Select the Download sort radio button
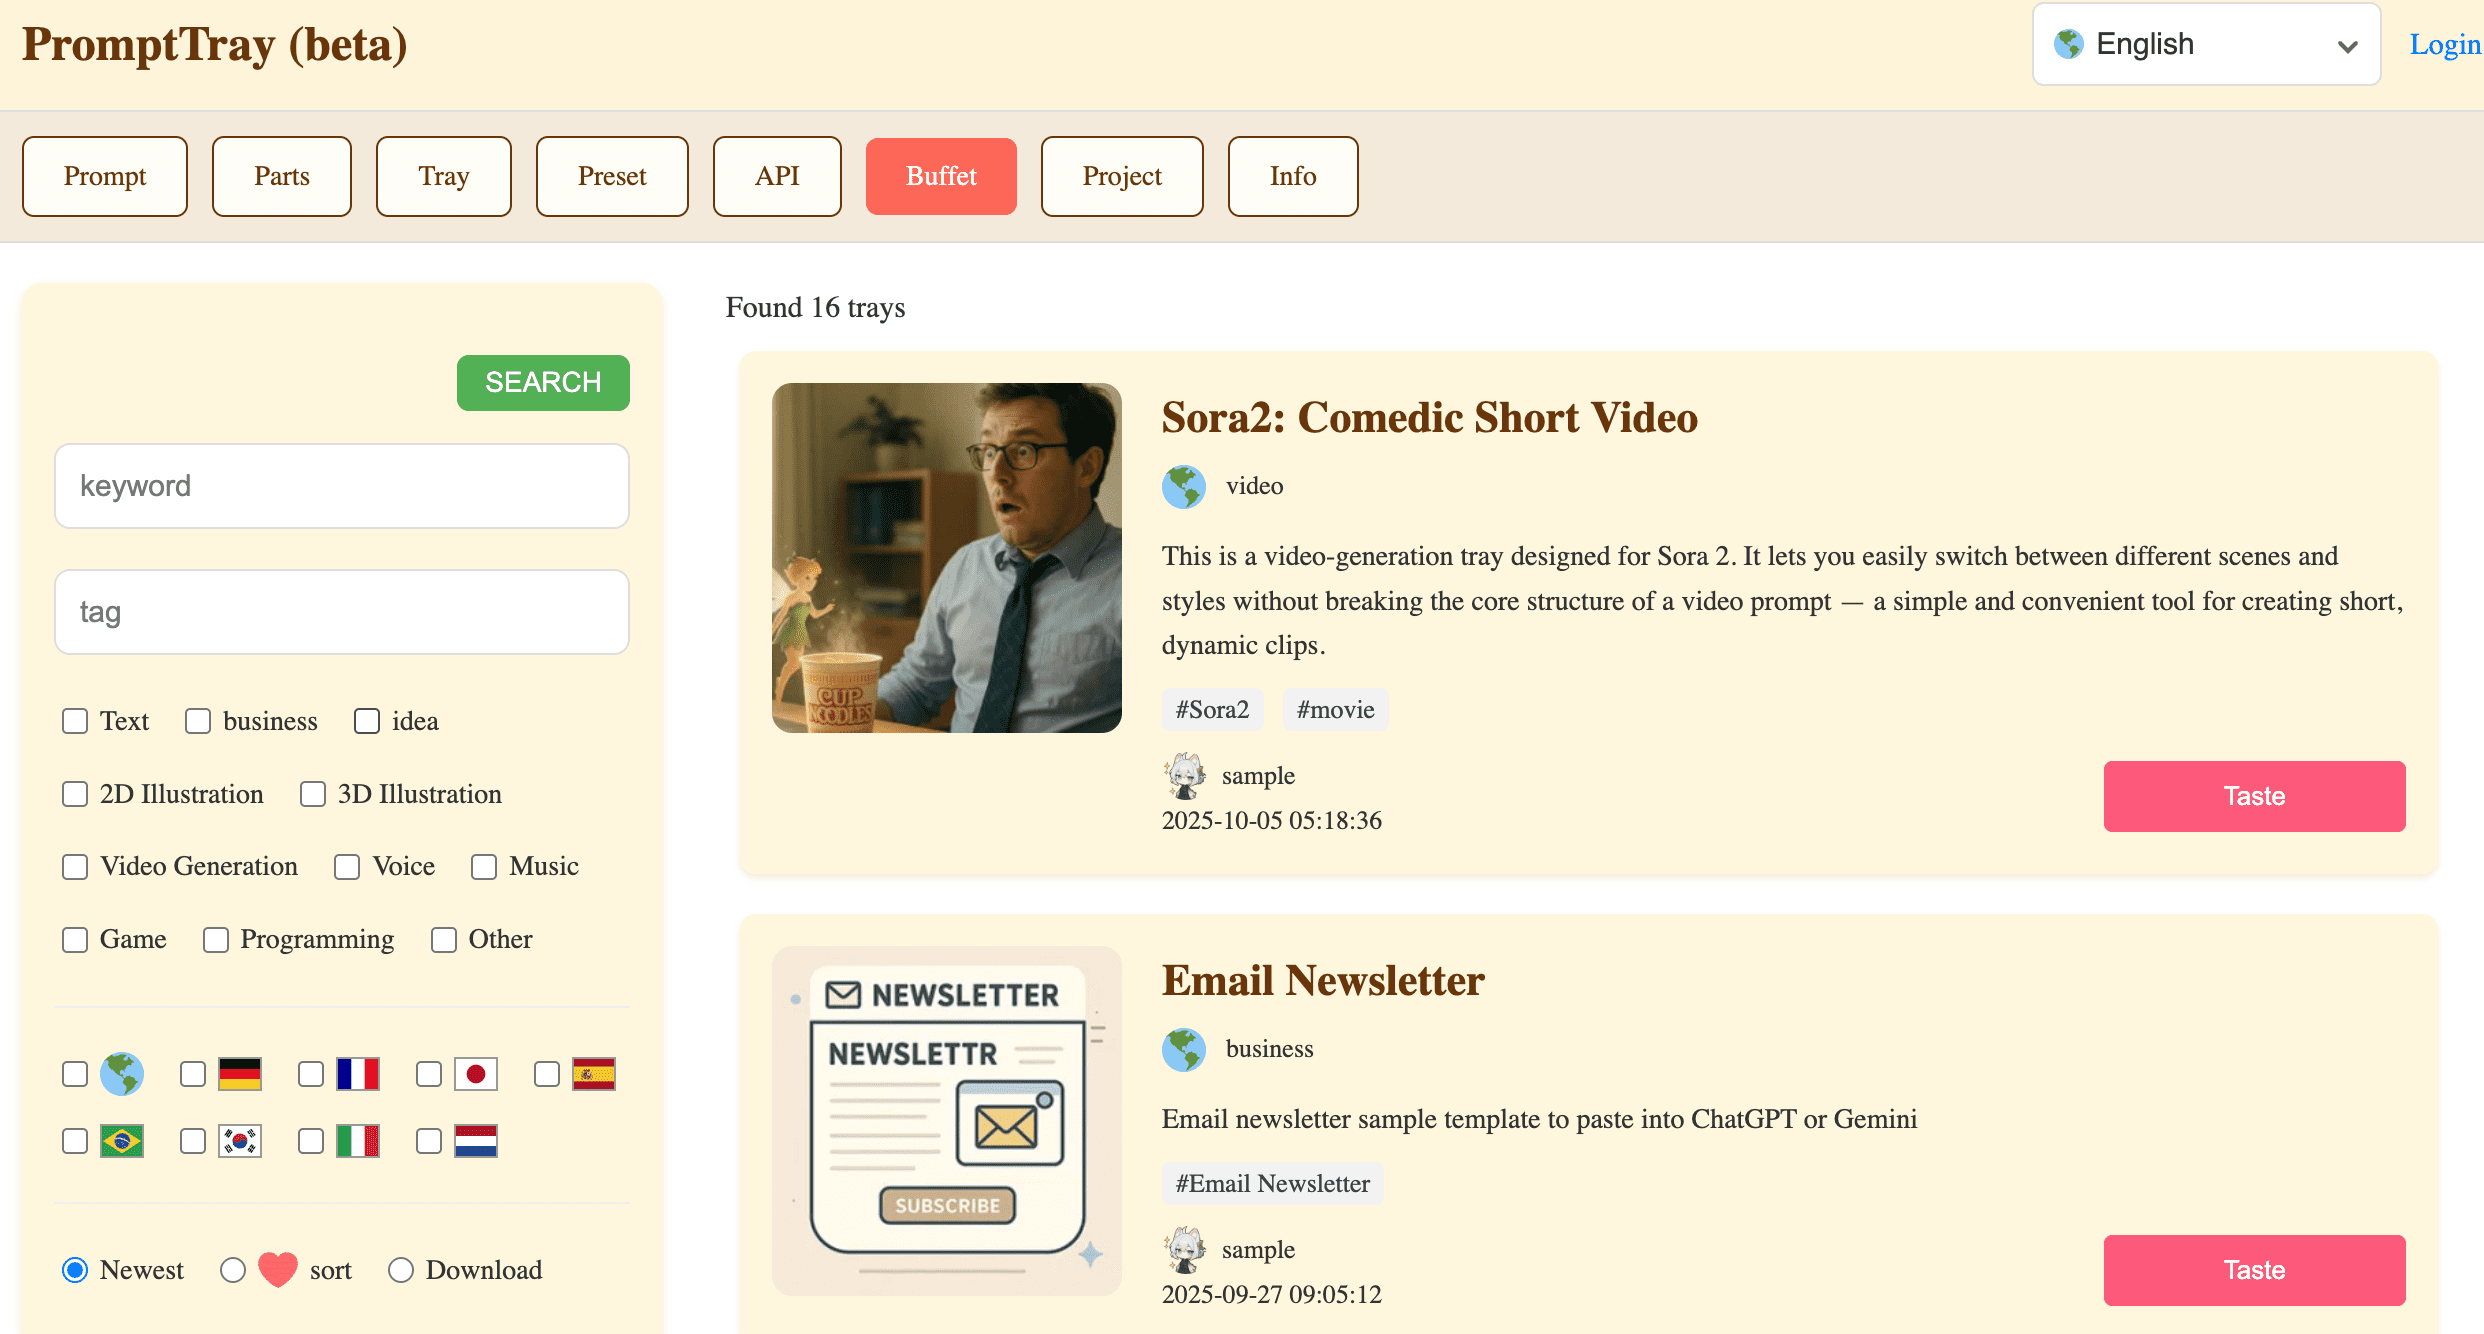This screenshot has height=1334, width=2484. (401, 1270)
